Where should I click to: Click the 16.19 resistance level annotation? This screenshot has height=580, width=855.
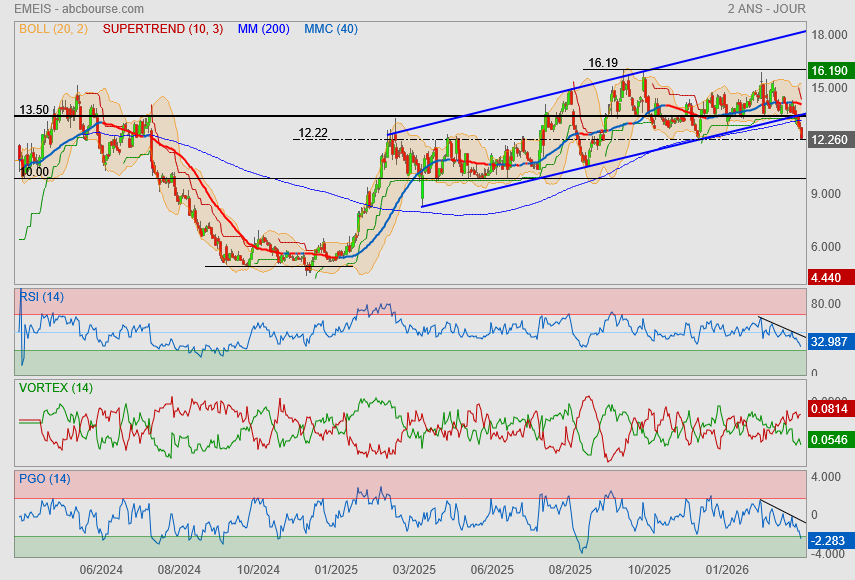click(603, 62)
